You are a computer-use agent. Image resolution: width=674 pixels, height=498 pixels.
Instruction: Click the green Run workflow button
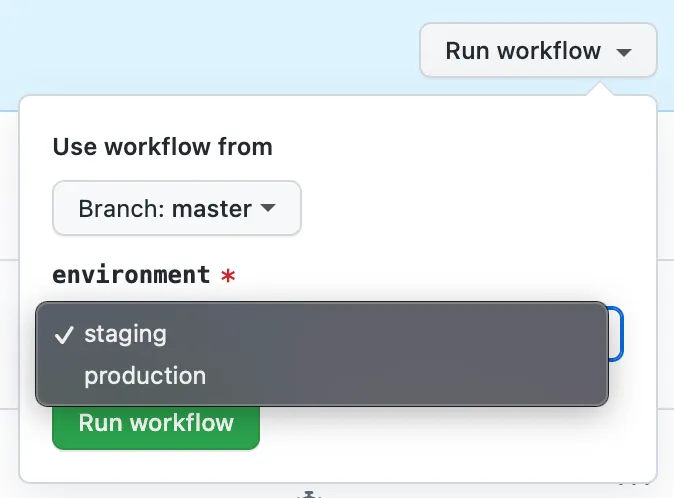coord(156,423)
